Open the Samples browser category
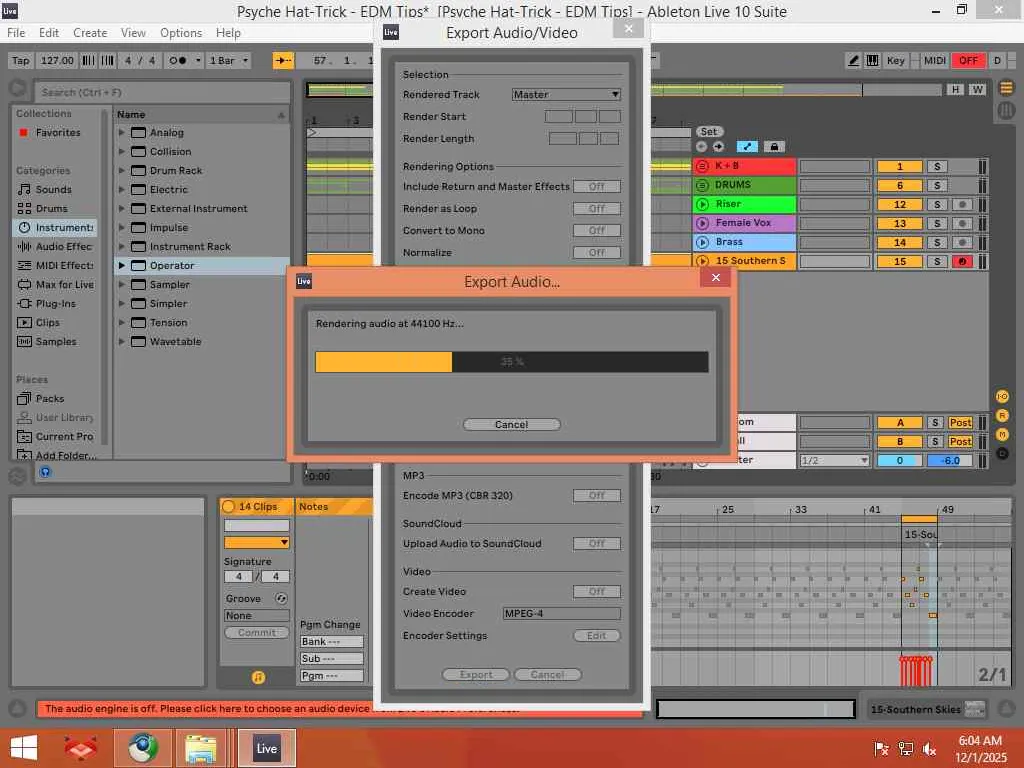This screenshot has width=1024, height=768. click(x=56, y=341)
